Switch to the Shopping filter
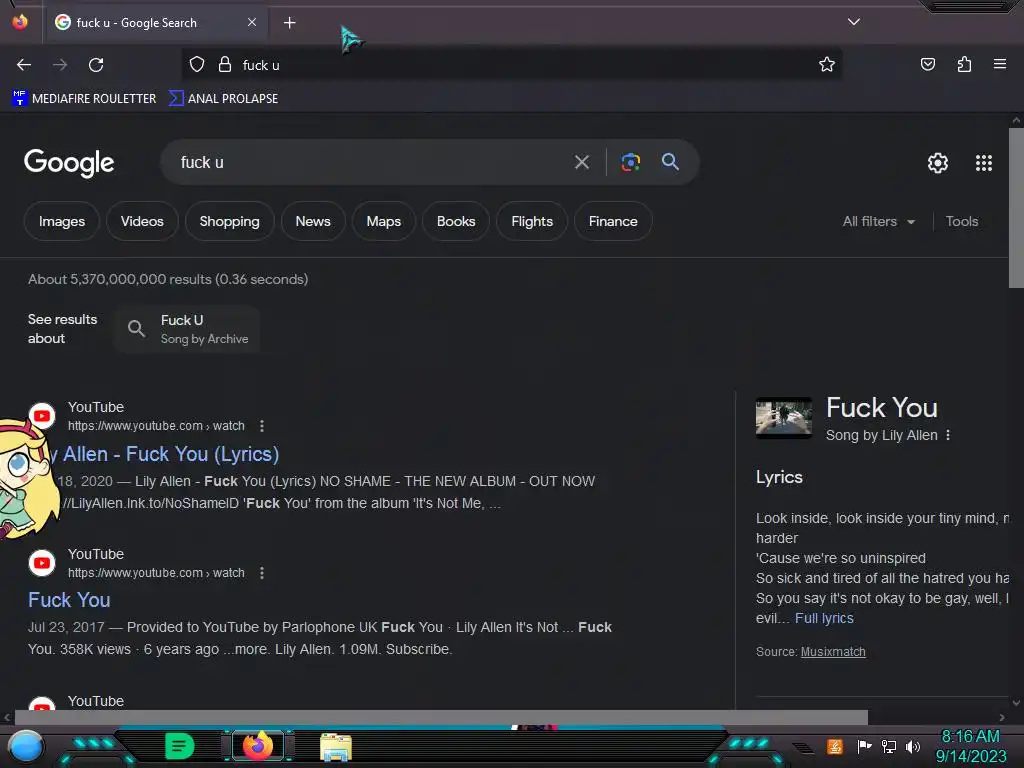This screenshot has width=1024, height=768. tap(229, 221)
